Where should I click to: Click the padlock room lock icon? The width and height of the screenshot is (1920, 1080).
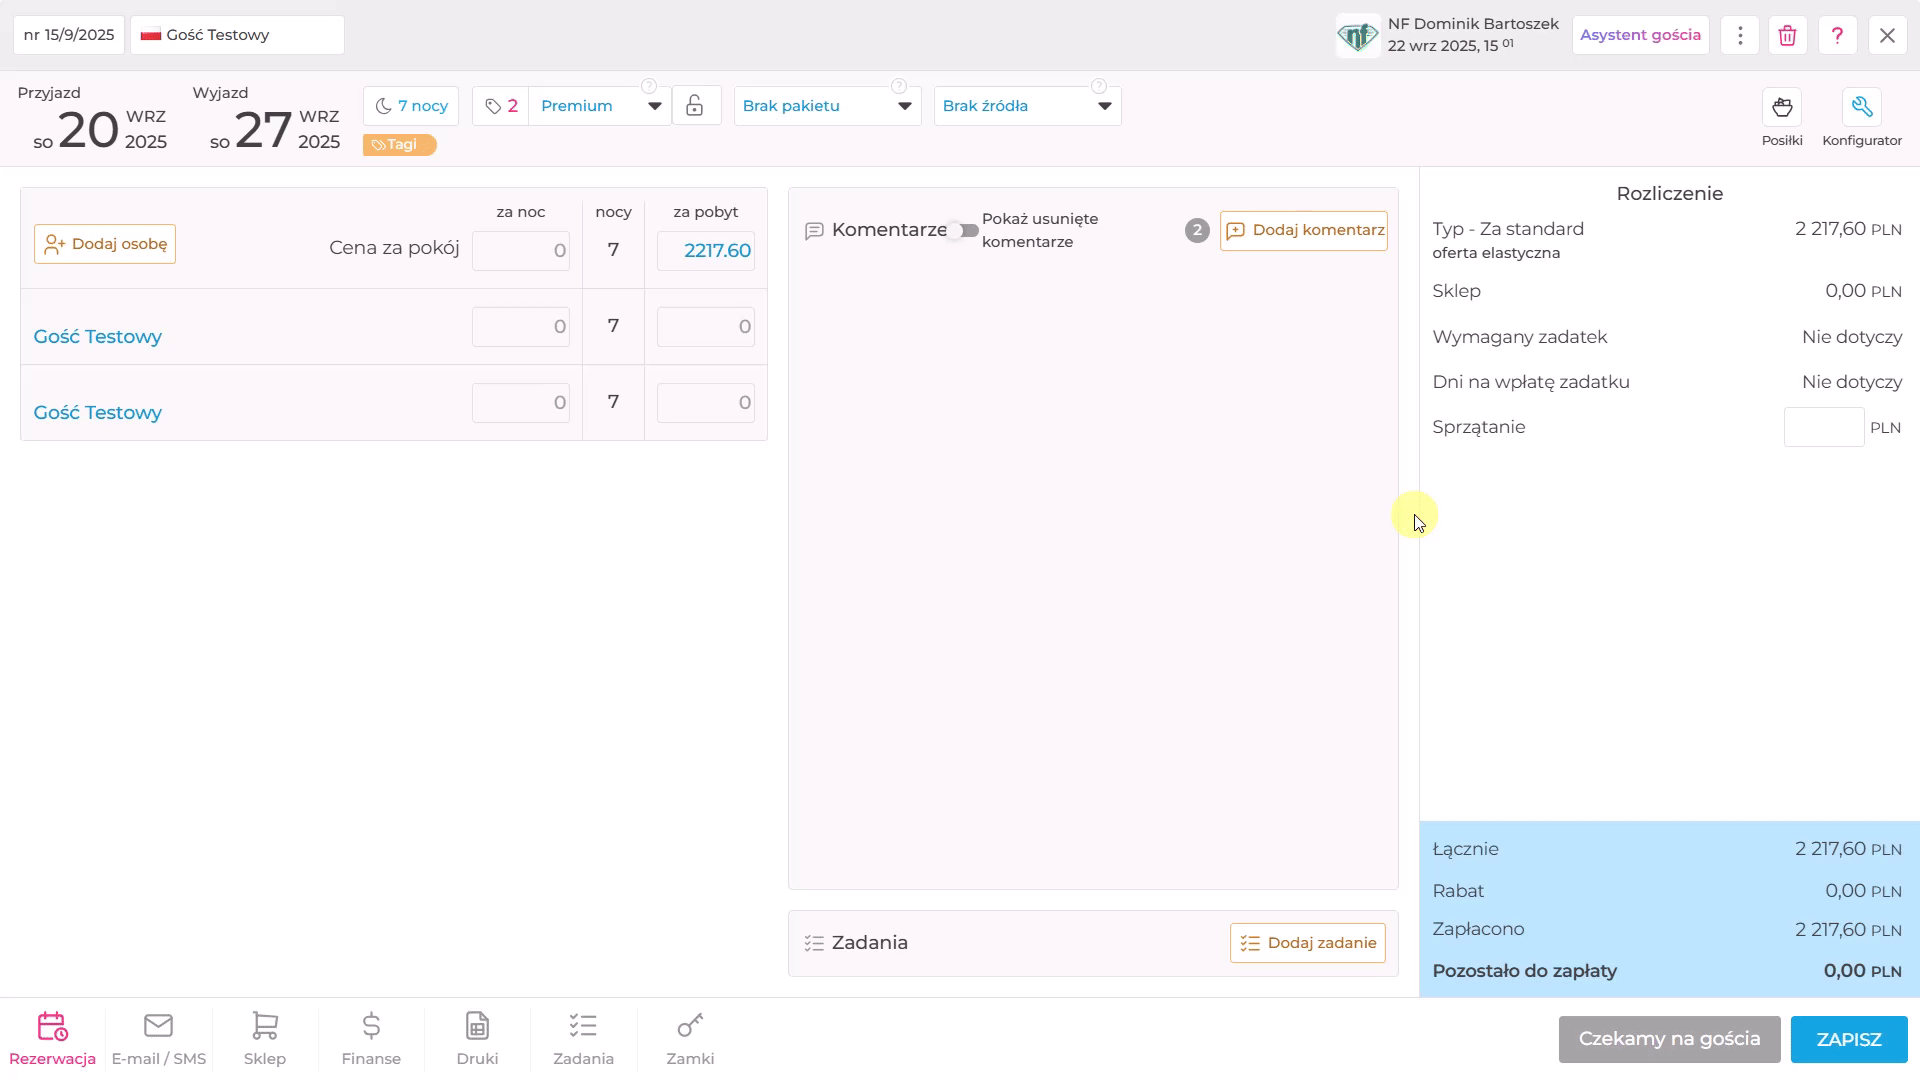tap(695, 106)
